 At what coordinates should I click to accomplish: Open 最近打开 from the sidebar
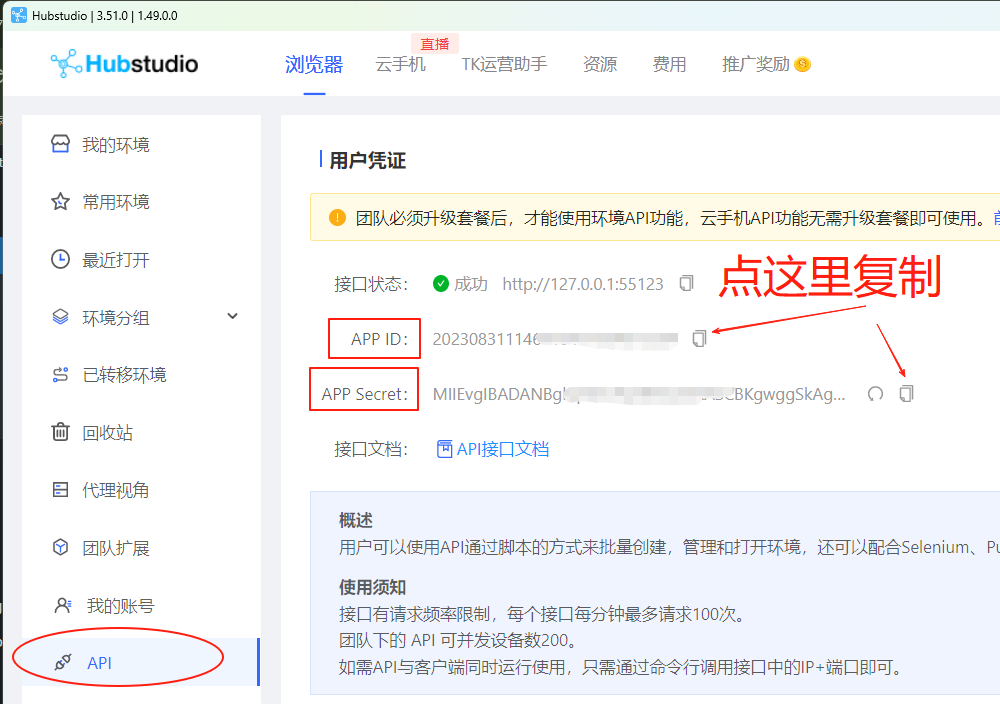point(120,259)
